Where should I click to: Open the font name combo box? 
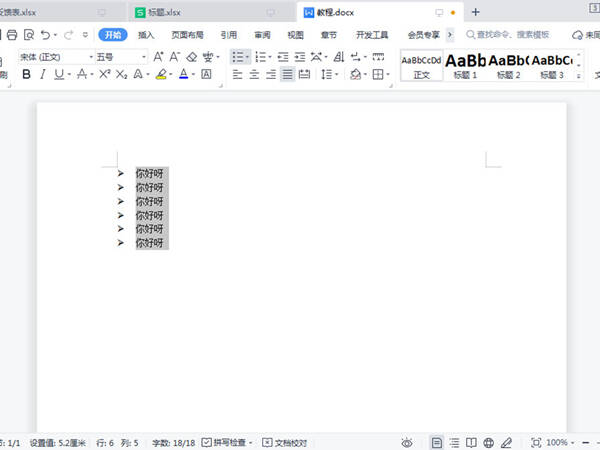[x=56, y=57]
